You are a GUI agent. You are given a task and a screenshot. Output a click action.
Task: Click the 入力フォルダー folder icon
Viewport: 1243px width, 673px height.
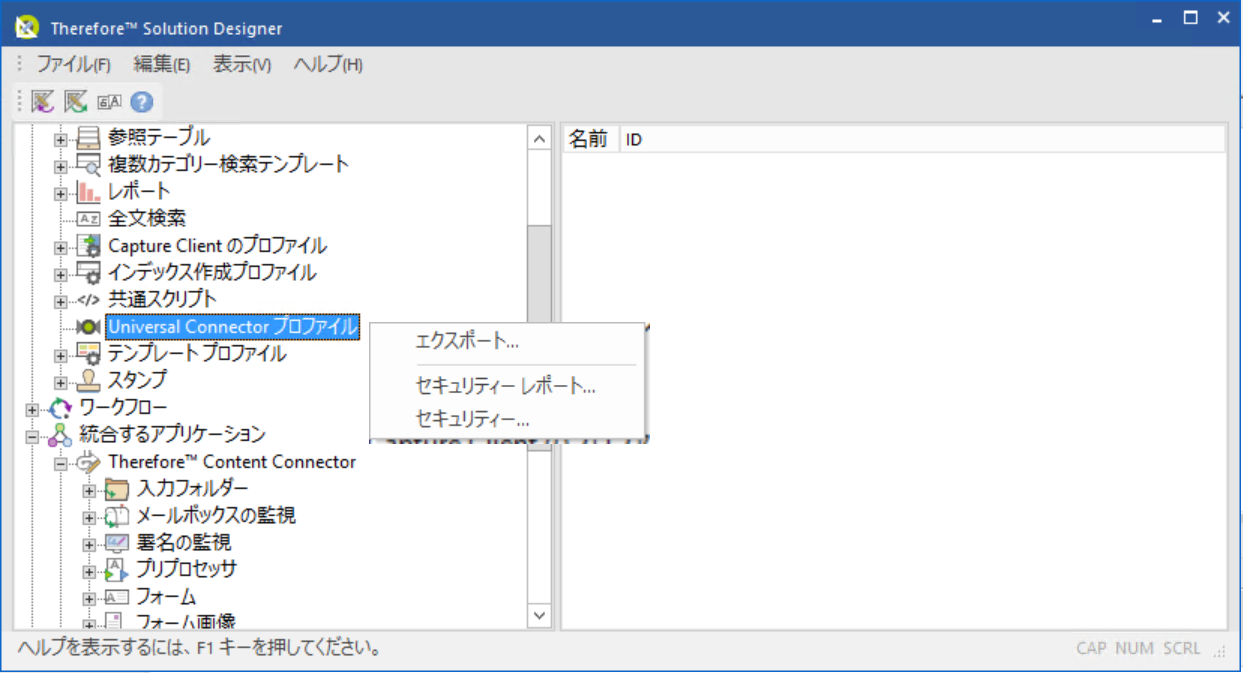point(117,488)
